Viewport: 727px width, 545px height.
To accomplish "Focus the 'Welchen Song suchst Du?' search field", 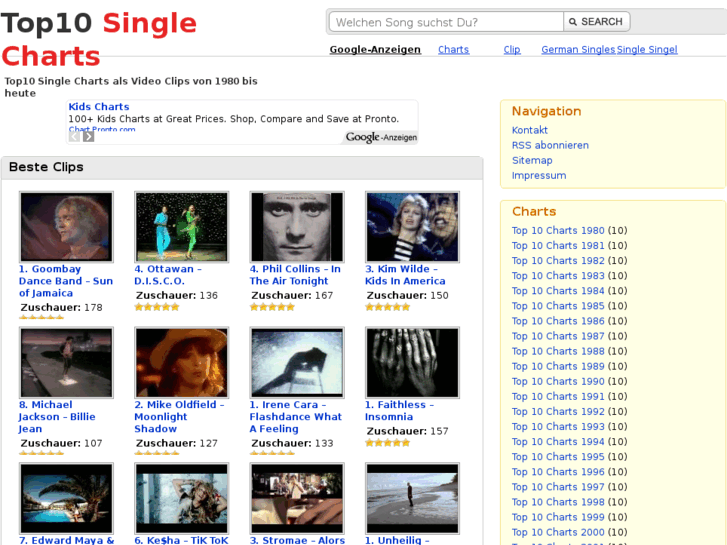I will (446, 22).
